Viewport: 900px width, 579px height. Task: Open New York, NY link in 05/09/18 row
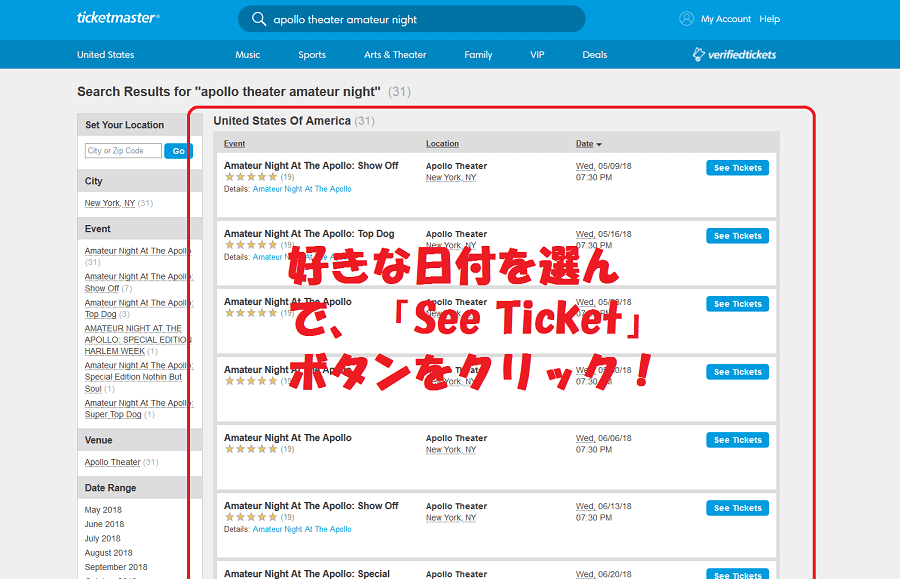tap(451, 177)
